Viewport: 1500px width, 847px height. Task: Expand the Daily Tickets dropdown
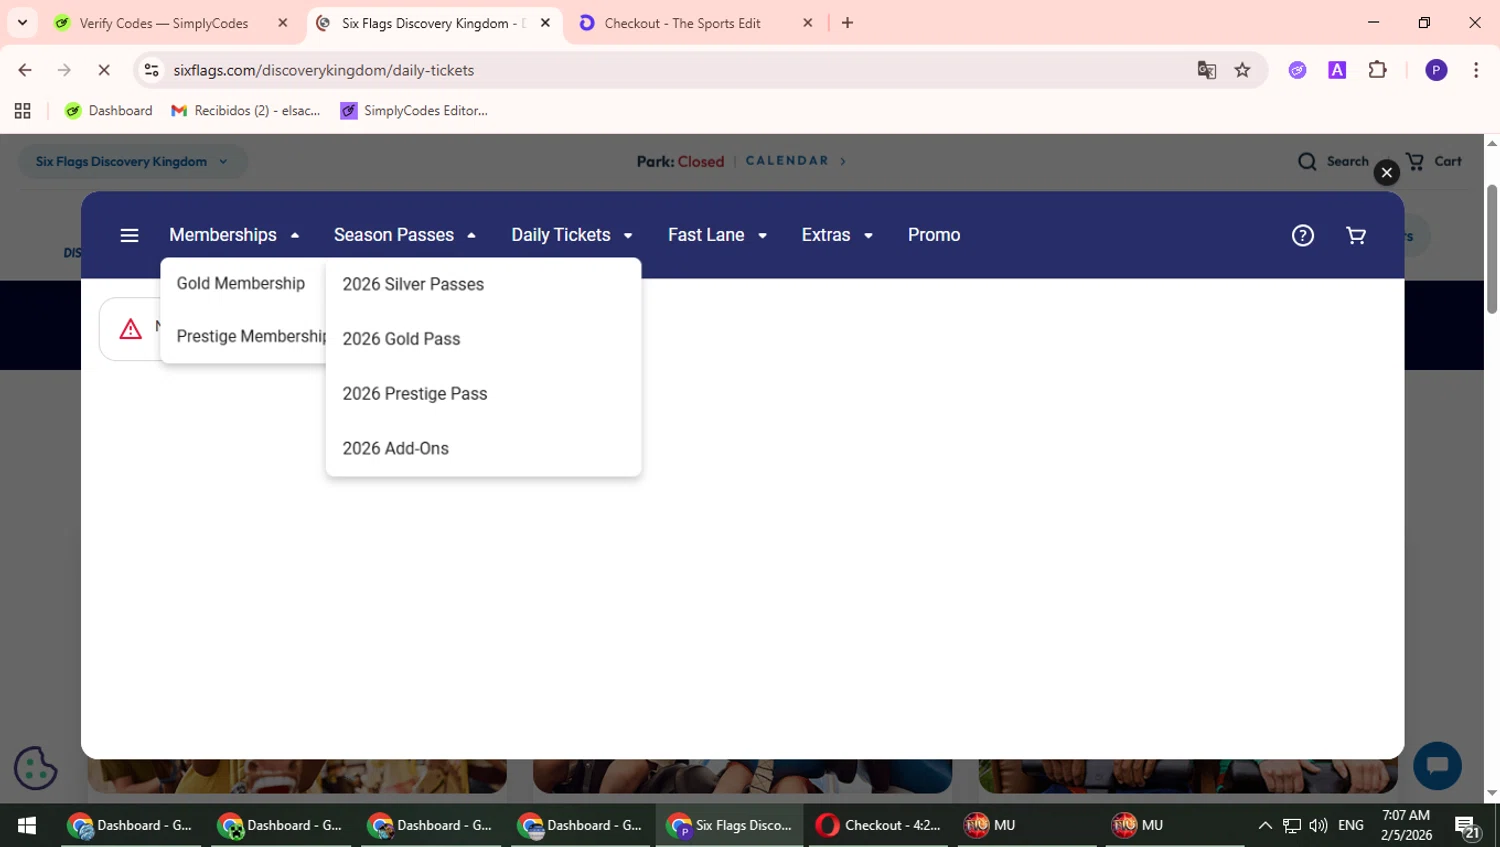[571, 235]
